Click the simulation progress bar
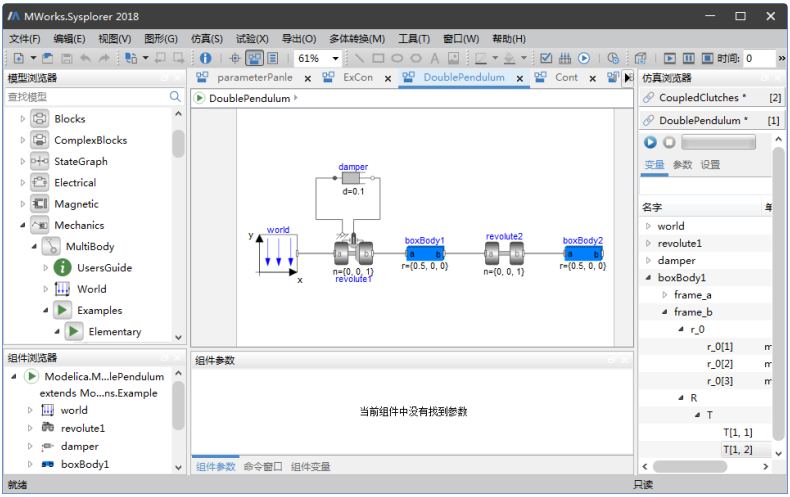This screenshot has width=790, height=497. point(718,143)
